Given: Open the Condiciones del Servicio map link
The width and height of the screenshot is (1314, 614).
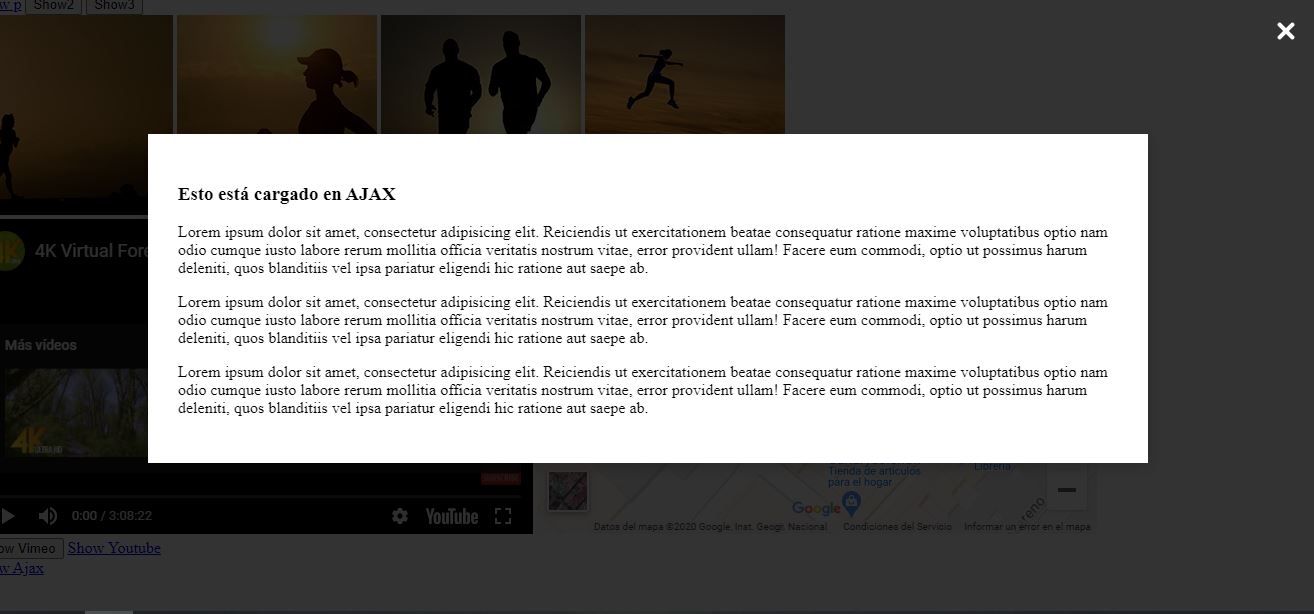Looking at the screenshot, I should [897, 527].
